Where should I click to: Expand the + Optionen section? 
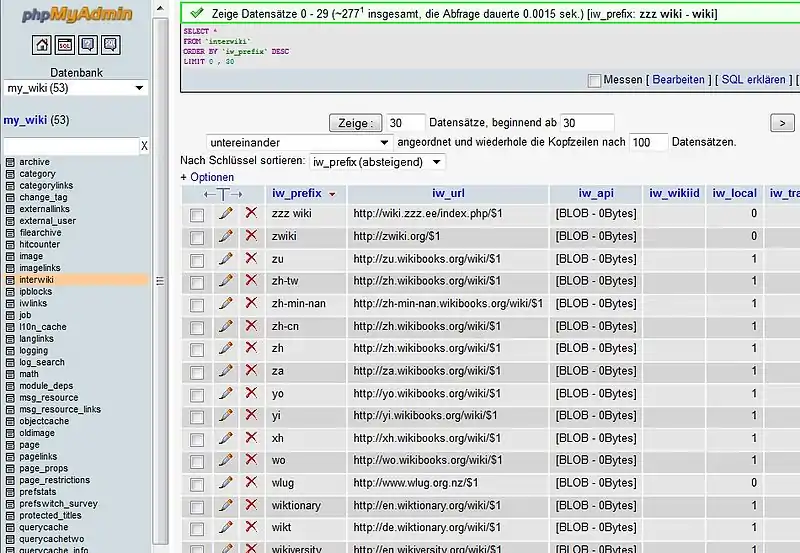tap(207, 177)
